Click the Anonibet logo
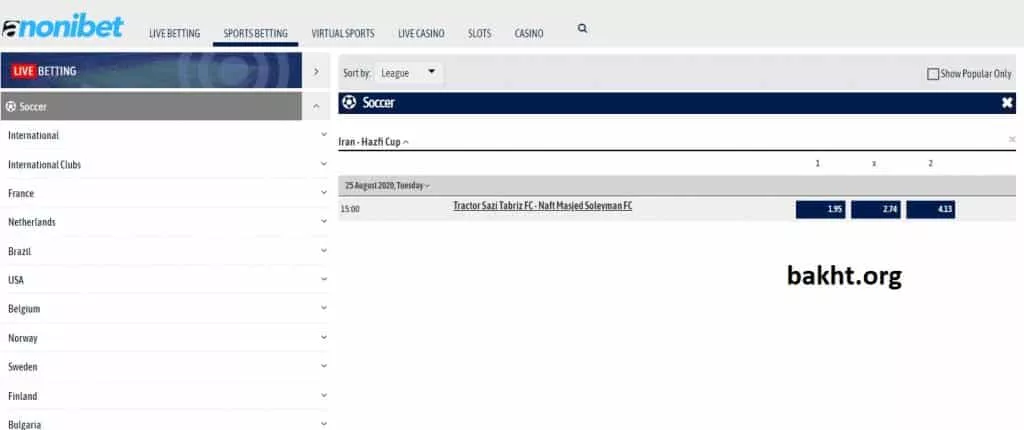Image resolution: width=1024 pixels, height=430 pixels. (x=62, y=26)
